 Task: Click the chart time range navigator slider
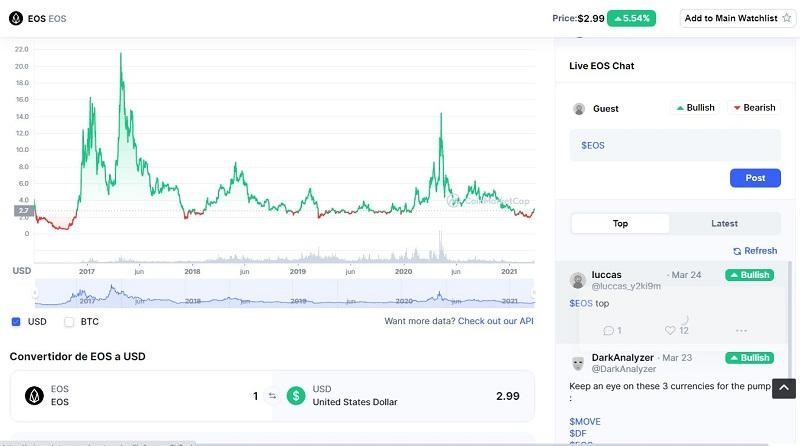tap(284, 293)
